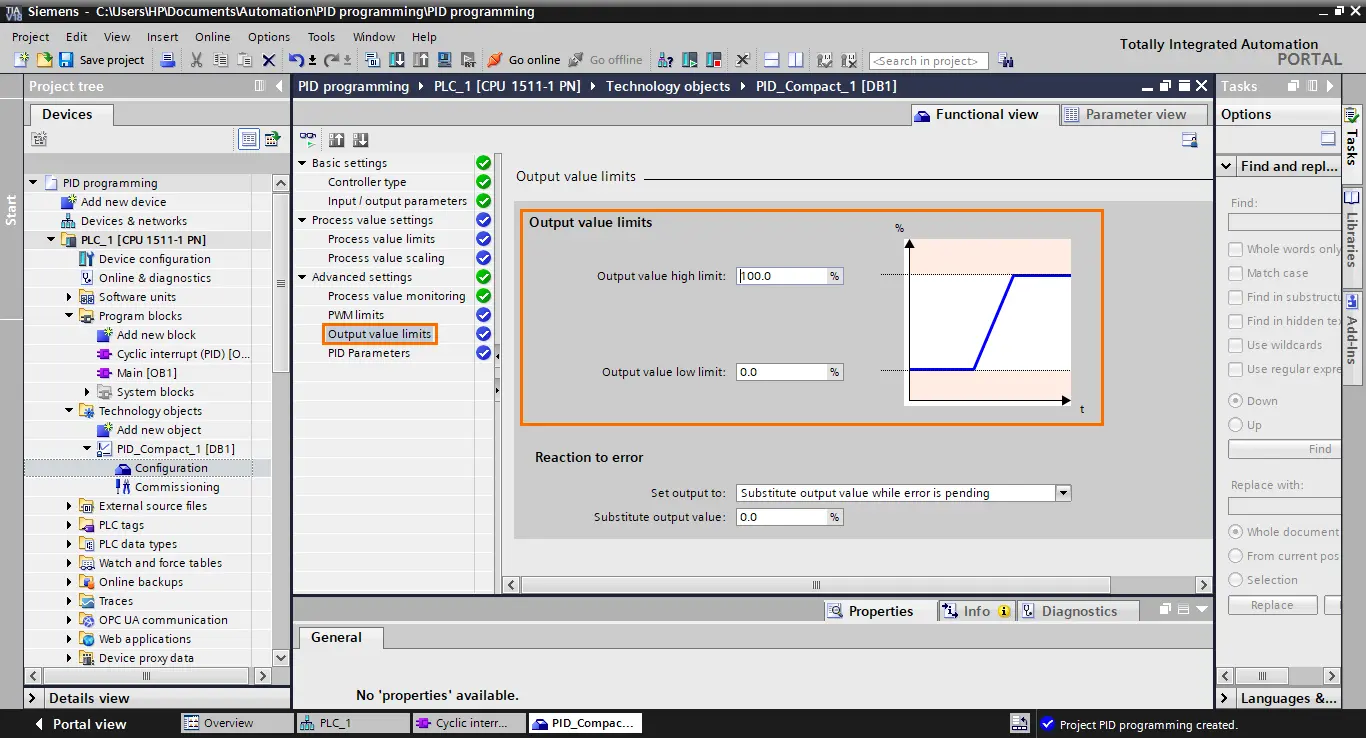This screenshot has height=738, width=1366.
Task: Click the horizontal scrollbar of the configuration area
Action: tap(858, 585)
